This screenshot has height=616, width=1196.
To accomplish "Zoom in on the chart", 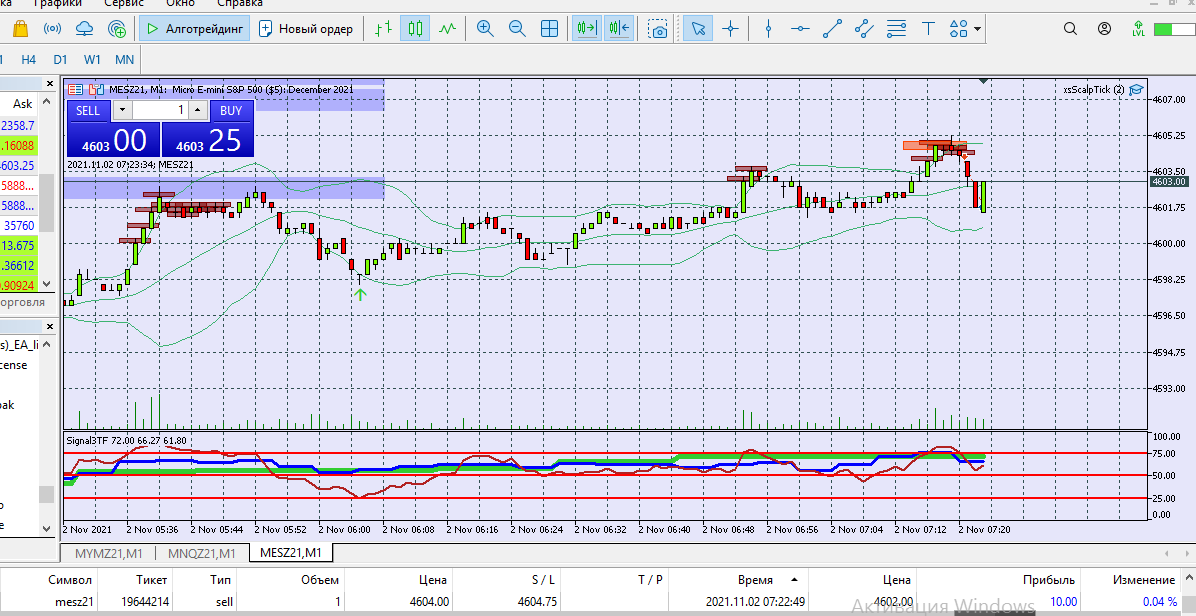I will tap(484, 29).
